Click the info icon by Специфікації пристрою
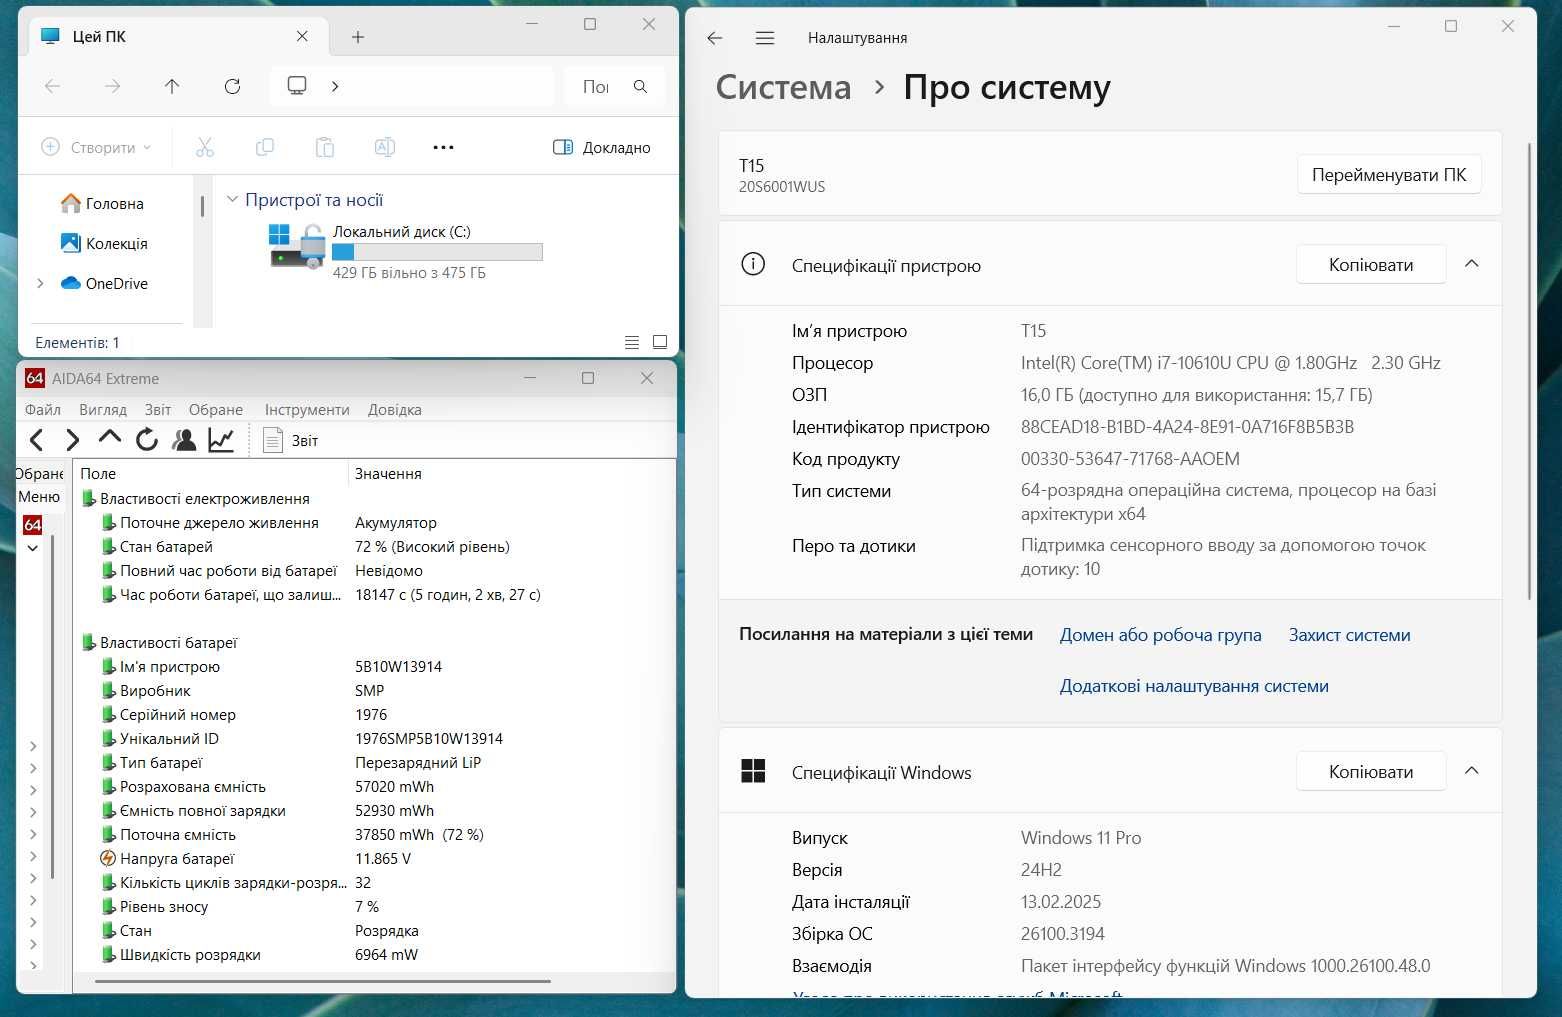Image resolution: width=1562 pixels, height=1017 pixels. pyautogui.click(x=753, y=264)
